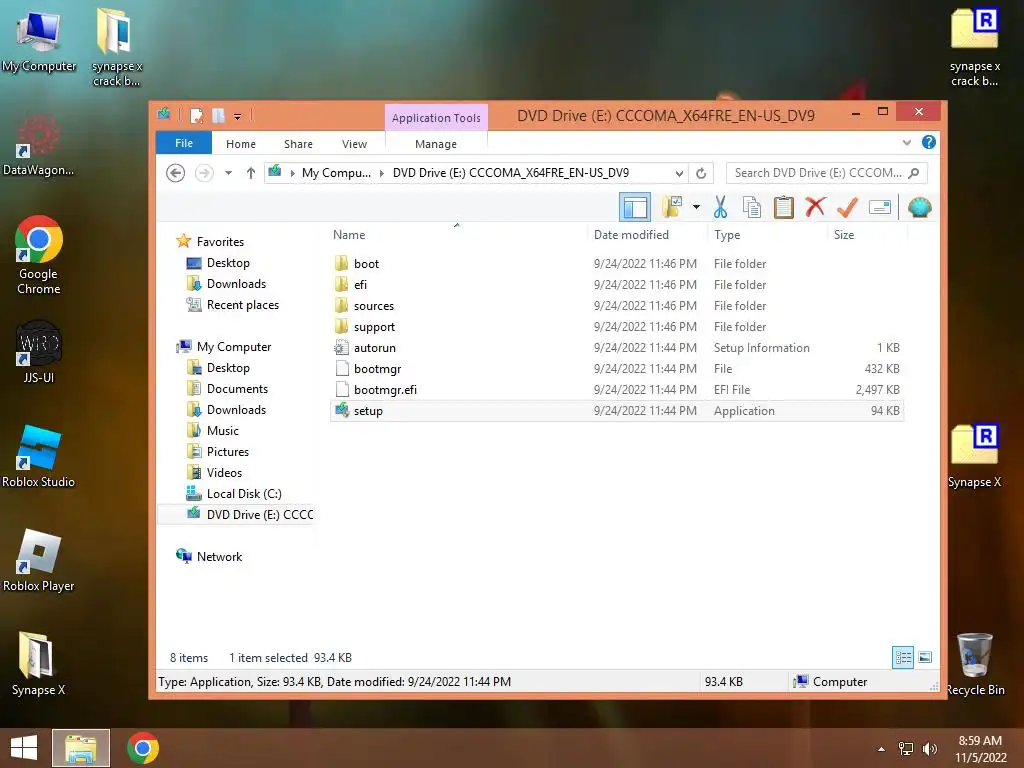This screenshot has width=1024, height=768.
Task: Open the File ribbon tab
Action: coord(184,143)
